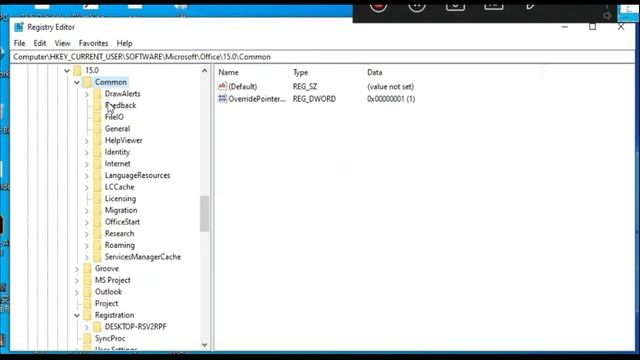Select the OfficeStart key label
This screenshot has height=360, width=640.
(122, 222)
